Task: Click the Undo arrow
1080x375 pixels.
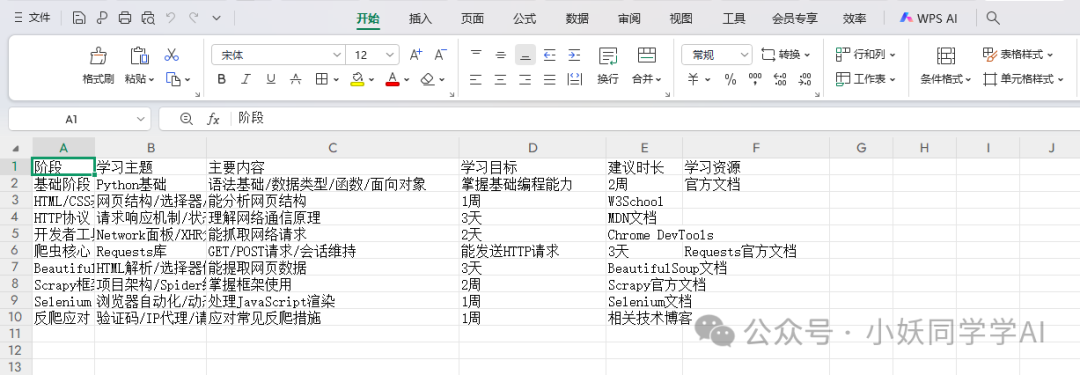Action: [x=171, y=19]
